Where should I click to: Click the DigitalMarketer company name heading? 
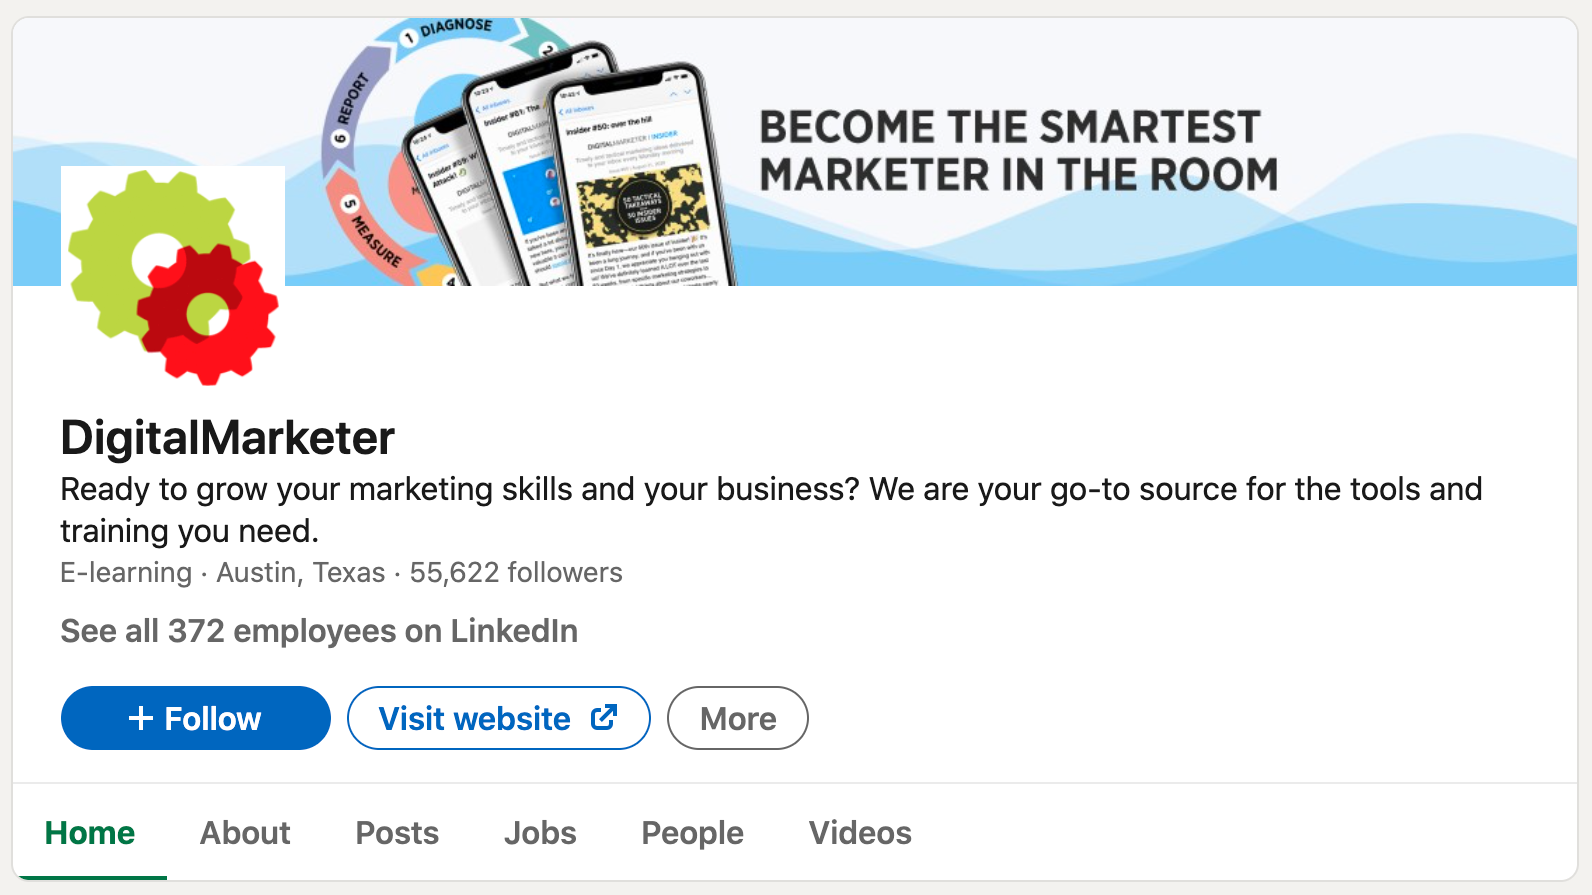(228, 438)
